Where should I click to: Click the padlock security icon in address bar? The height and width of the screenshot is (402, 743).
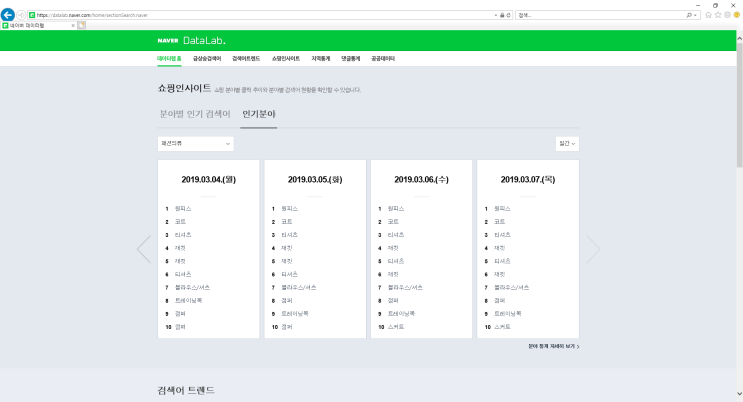(502, 15)
